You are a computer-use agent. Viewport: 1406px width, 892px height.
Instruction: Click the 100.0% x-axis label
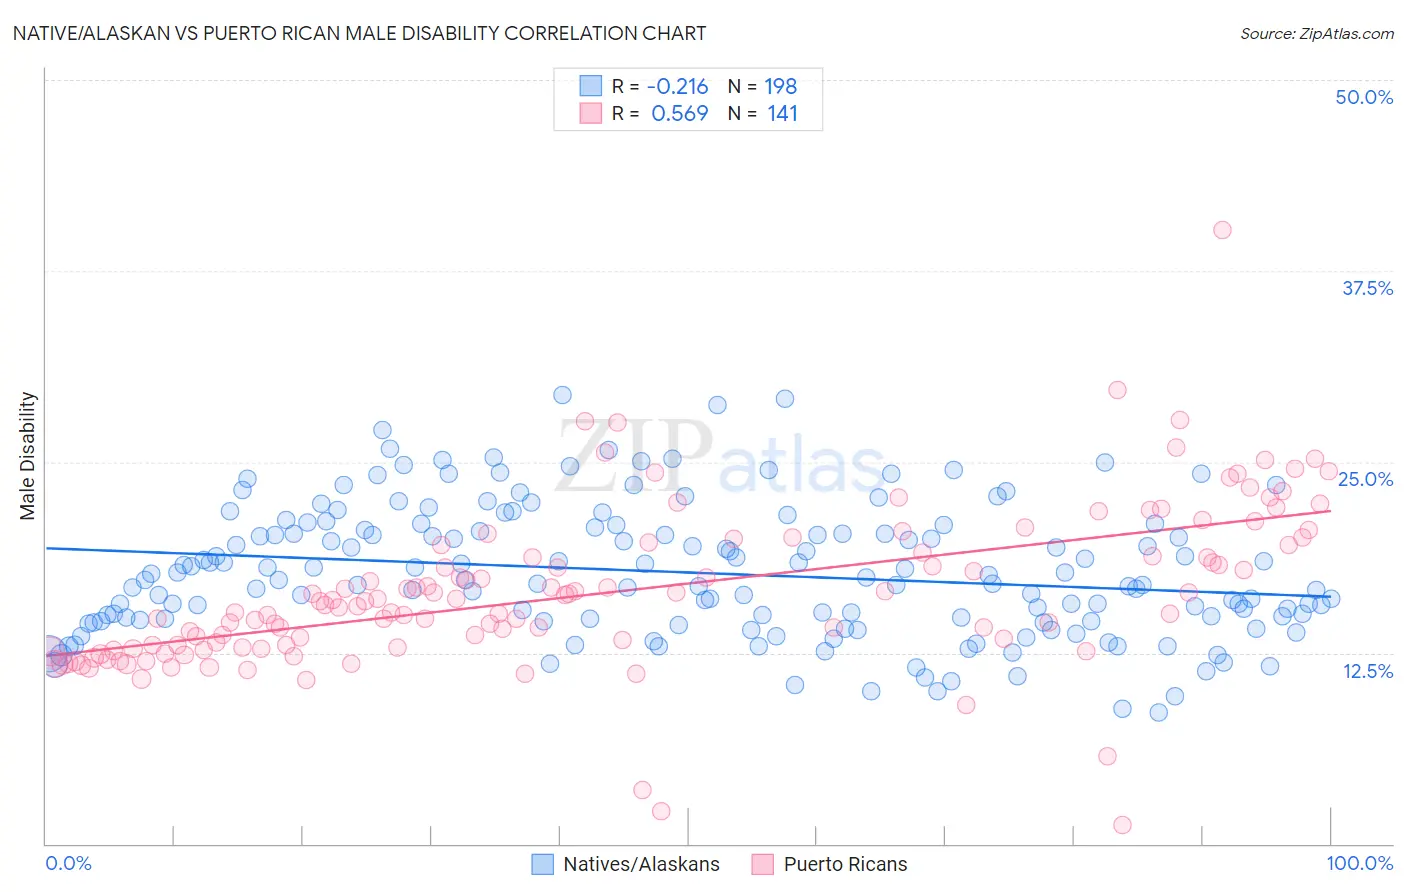[1360, 863]
